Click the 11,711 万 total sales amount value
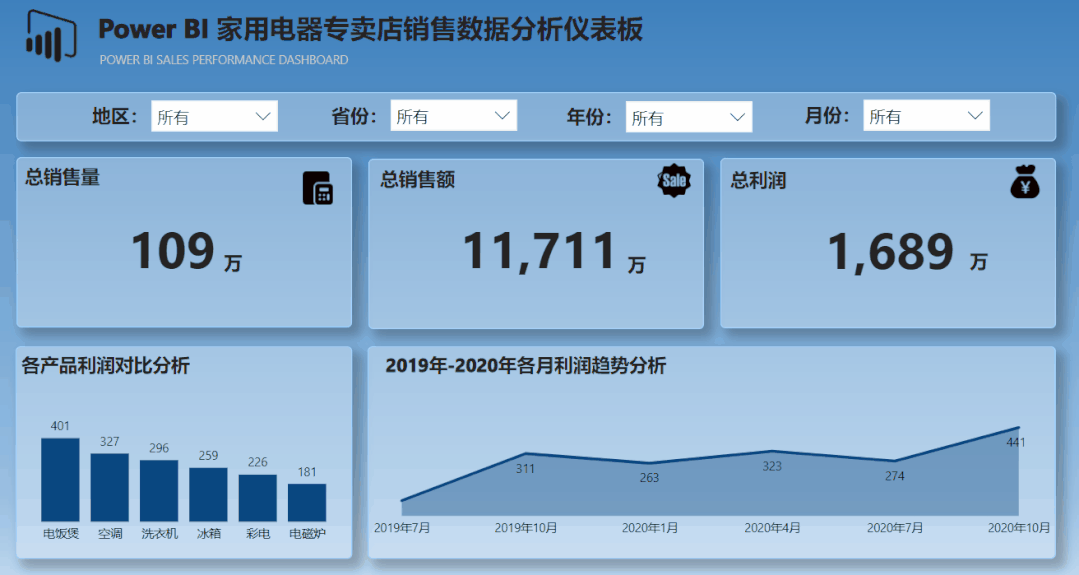The height and width of the screenshot is (575, 1079). tap(554, 252)
